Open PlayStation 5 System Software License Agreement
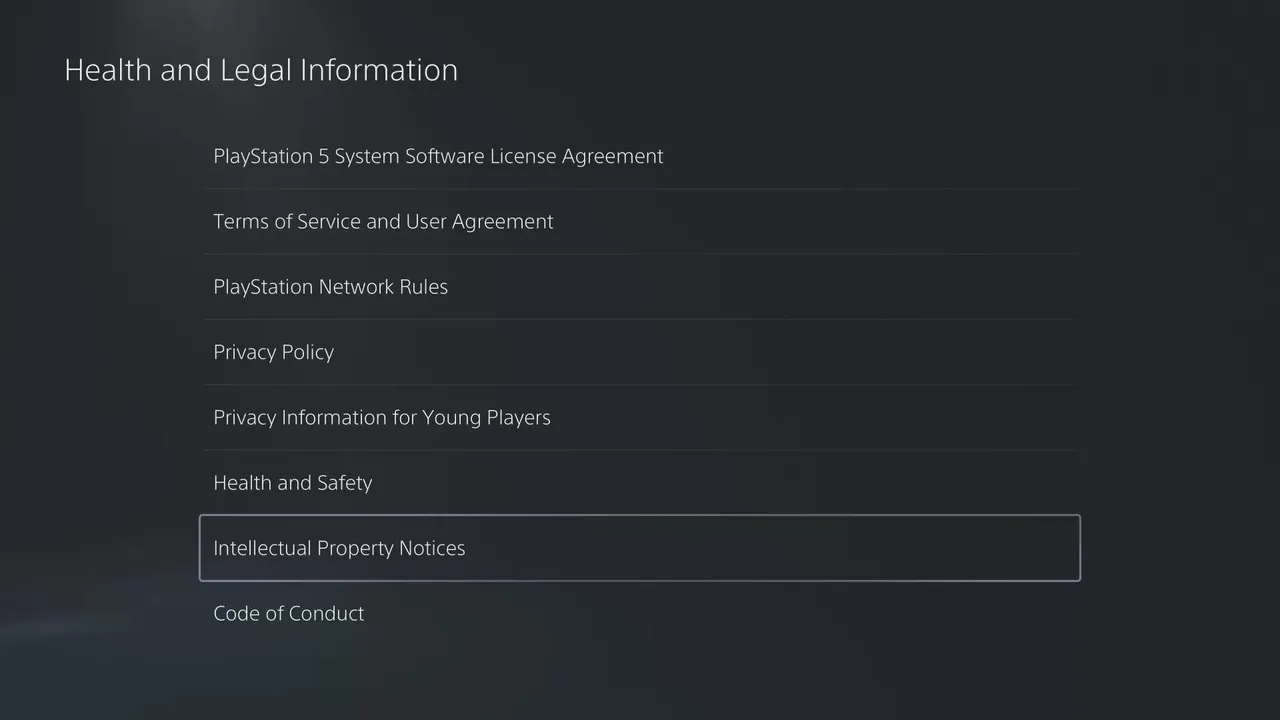Screen dimensions: 1280x720 640,156
